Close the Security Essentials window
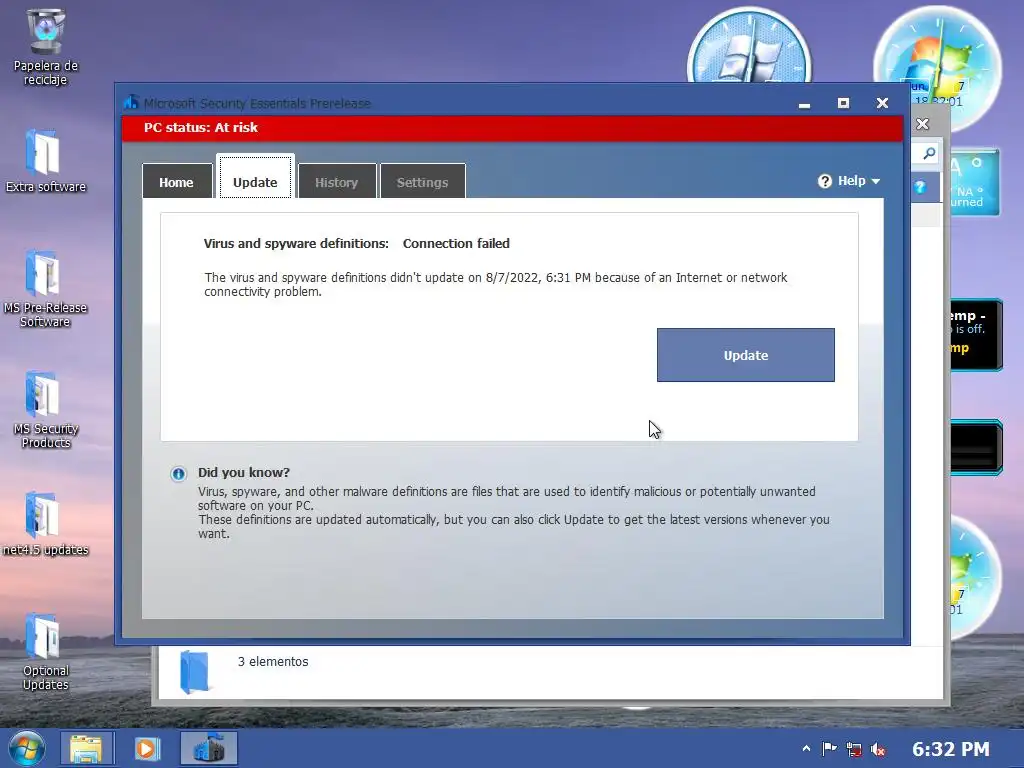 click(x=882, y=103)
